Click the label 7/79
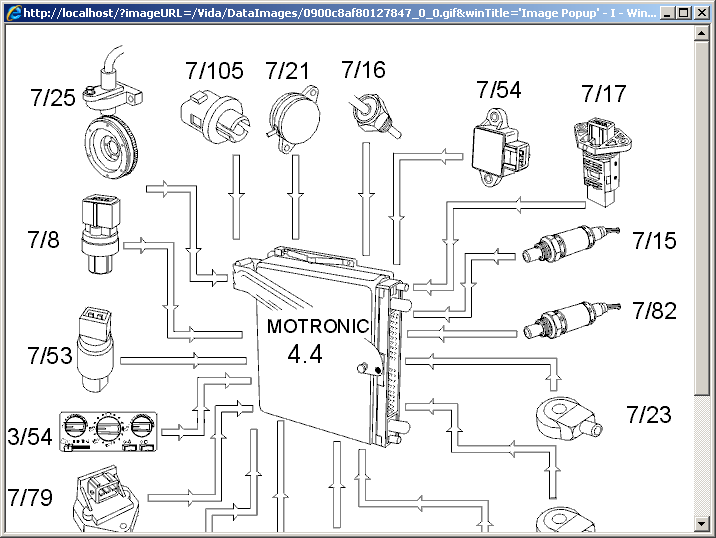716x538 pixels. pos(30,498)
